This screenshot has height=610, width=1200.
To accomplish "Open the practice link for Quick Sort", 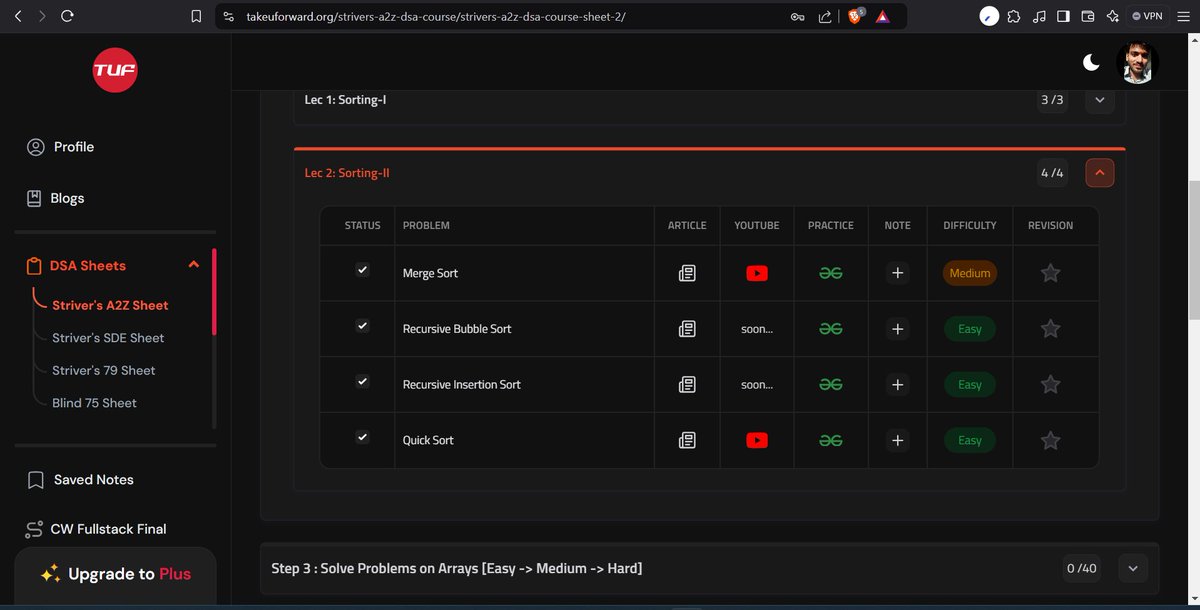I will point(830,440).
